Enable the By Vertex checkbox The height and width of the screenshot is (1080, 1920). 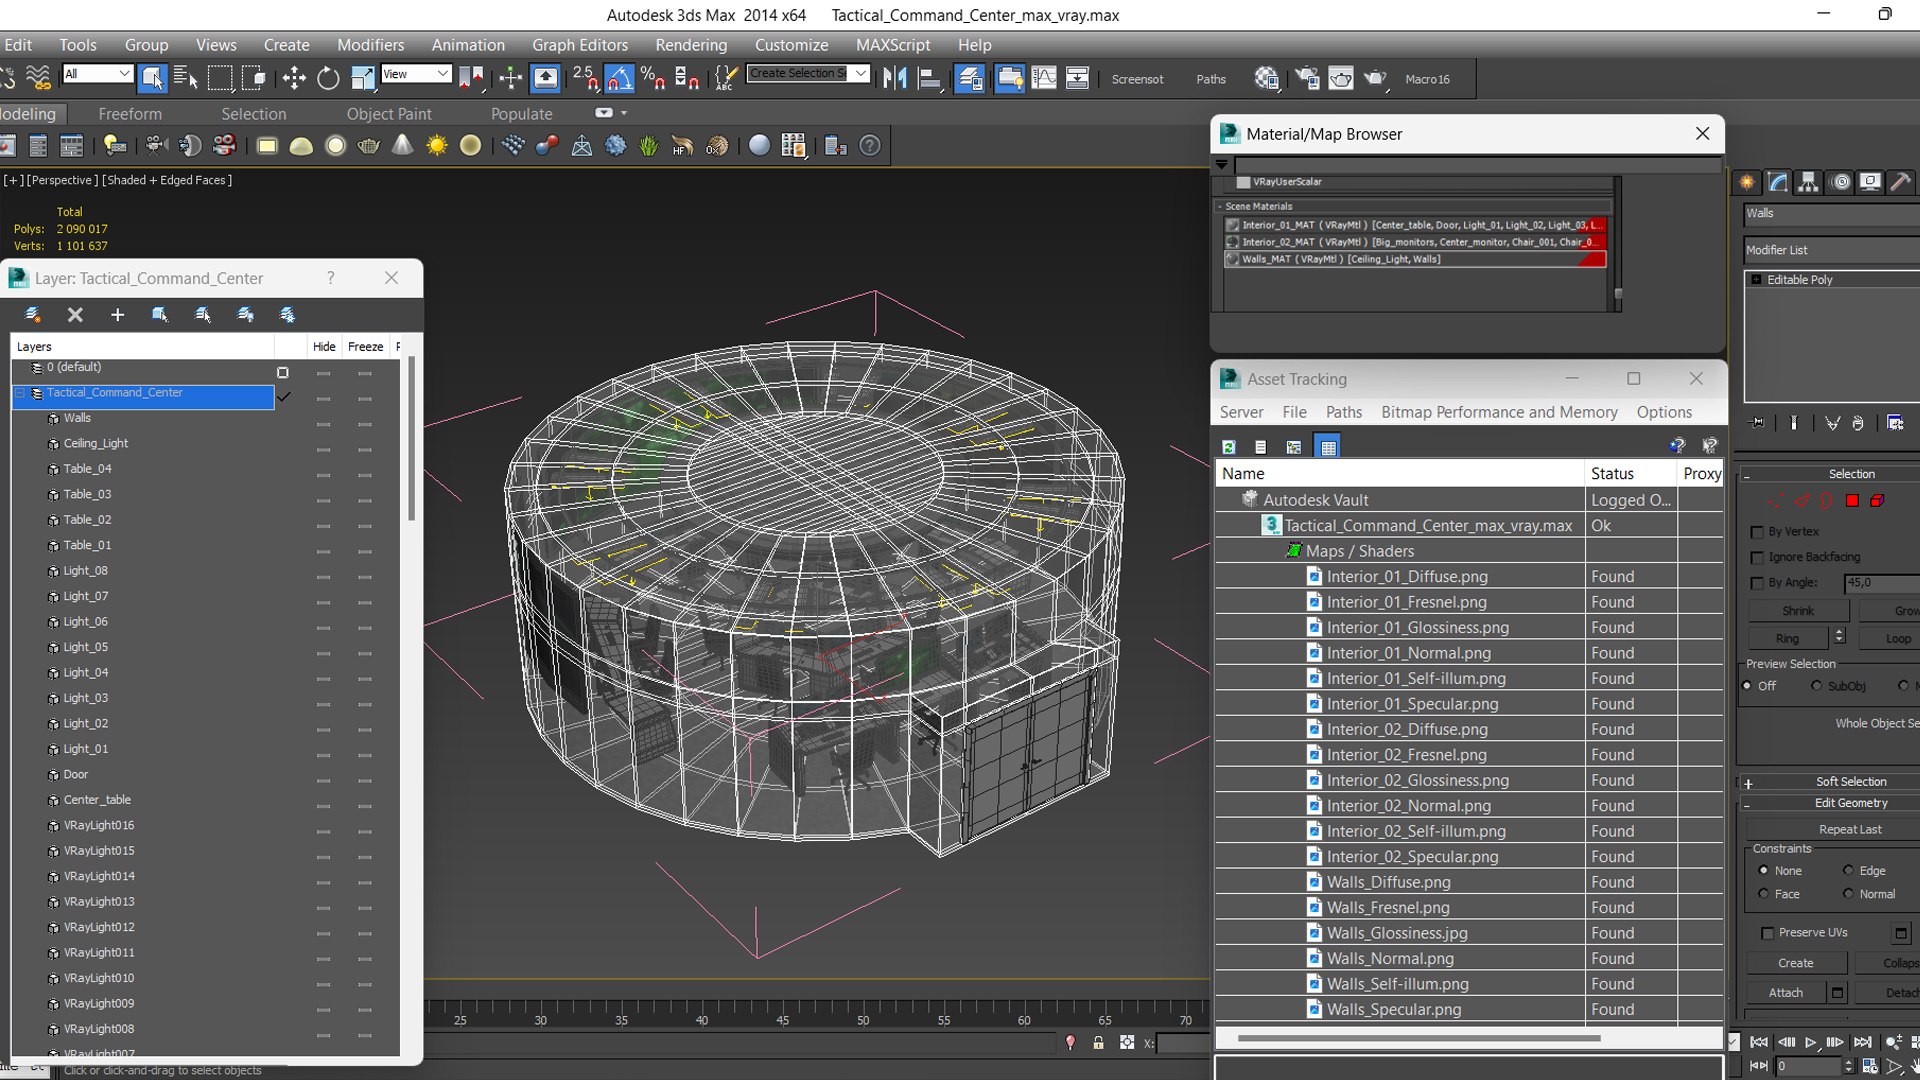1757,532
